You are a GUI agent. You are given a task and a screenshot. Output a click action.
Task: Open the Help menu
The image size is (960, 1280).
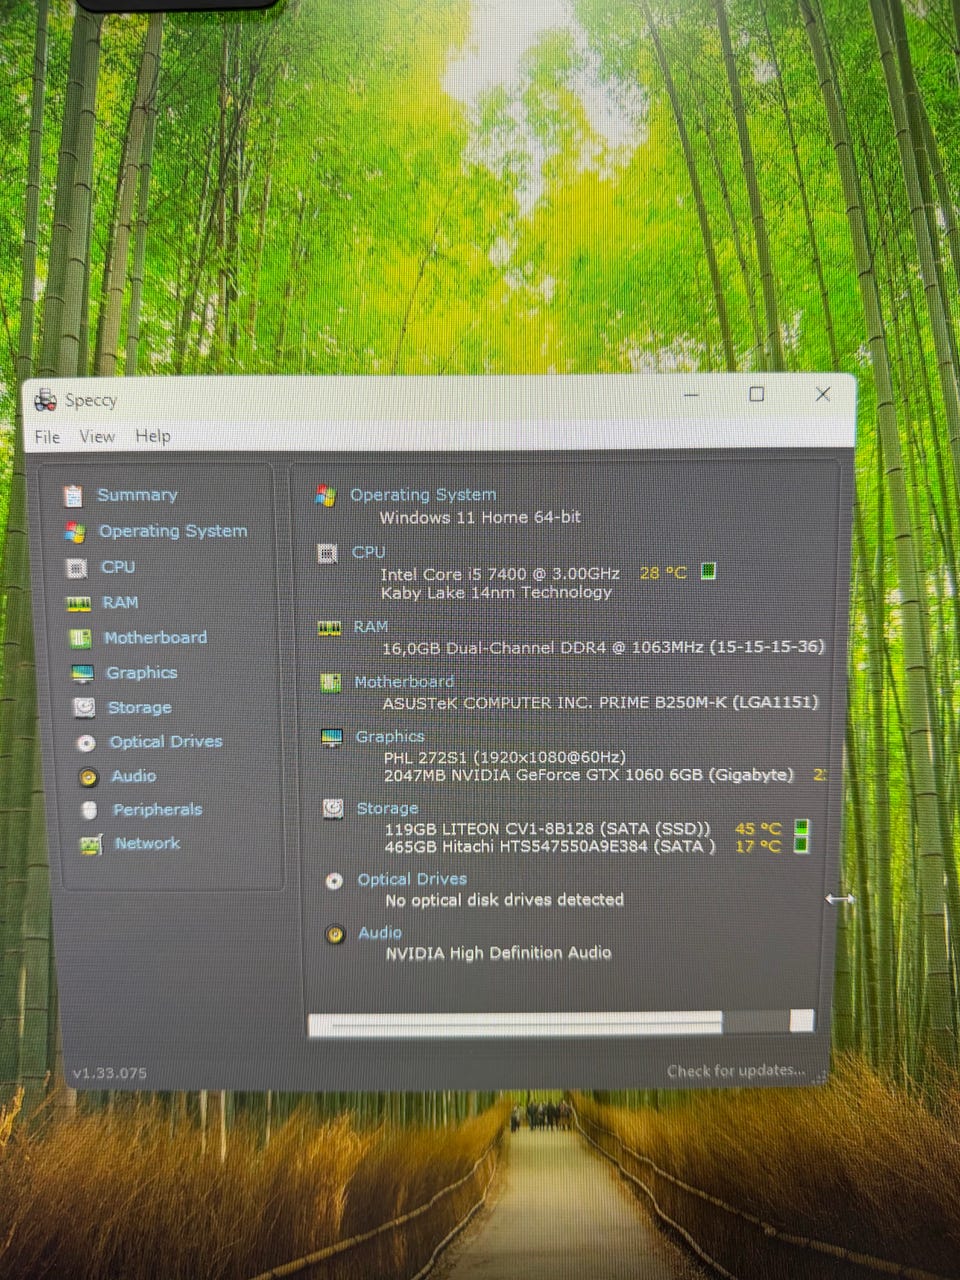tap(153, 436)
